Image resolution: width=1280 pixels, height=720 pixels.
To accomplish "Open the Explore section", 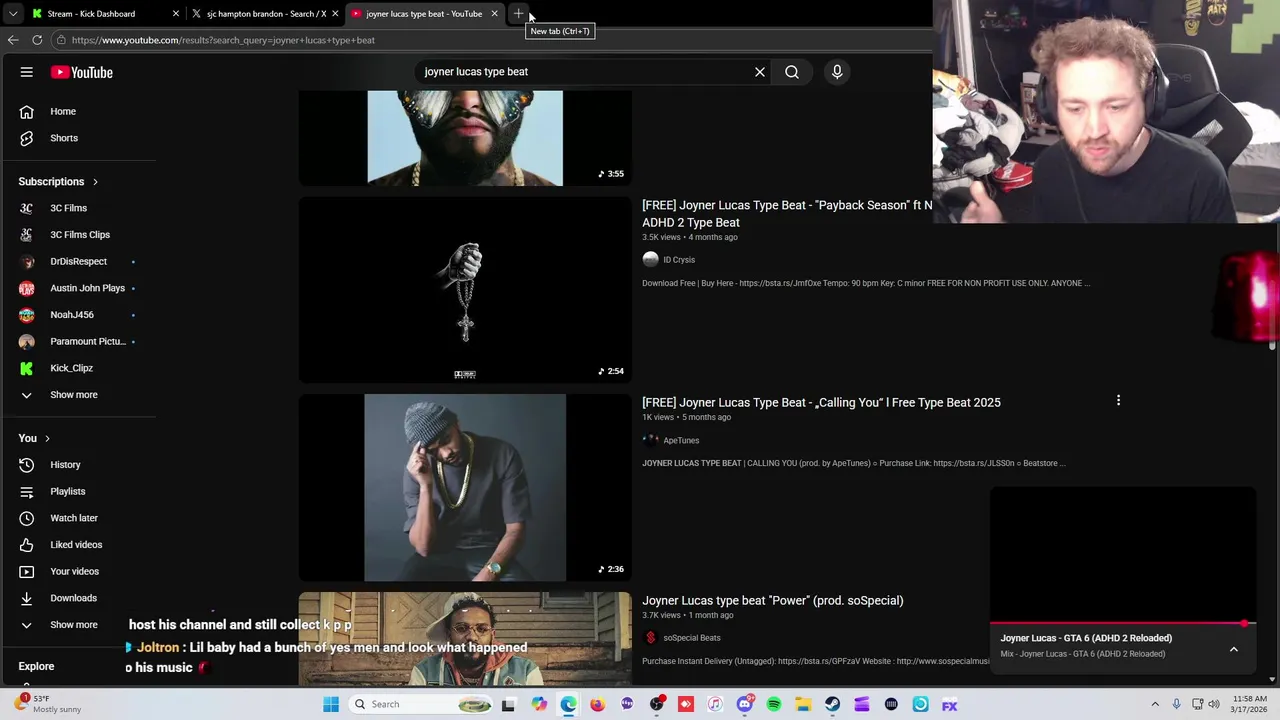I will click(36, 666).
